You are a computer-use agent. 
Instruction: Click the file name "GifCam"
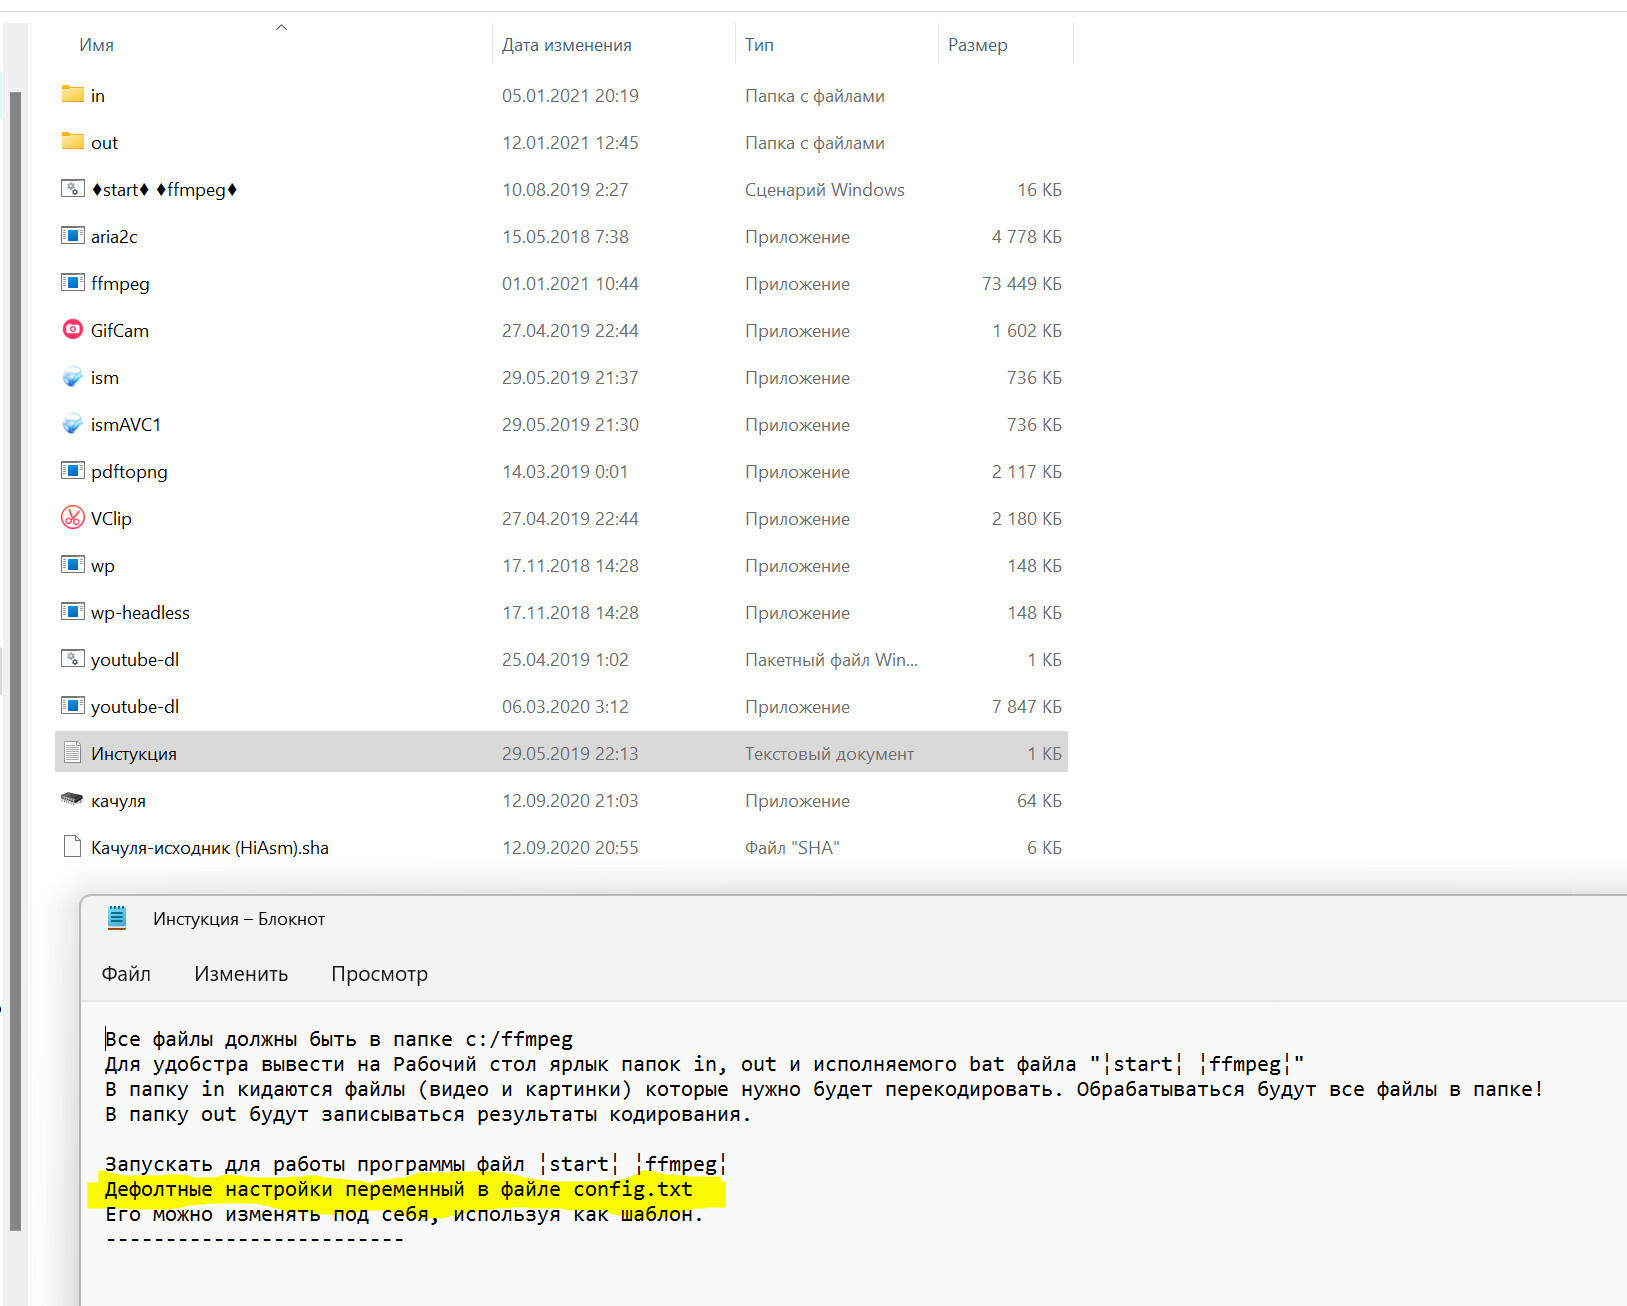(x=120, y=330)
